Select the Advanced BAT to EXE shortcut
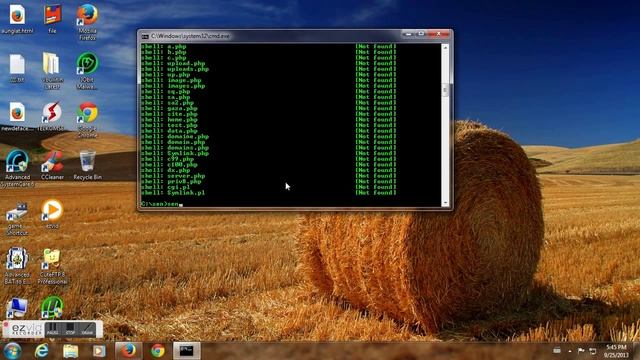 [17, 266]
